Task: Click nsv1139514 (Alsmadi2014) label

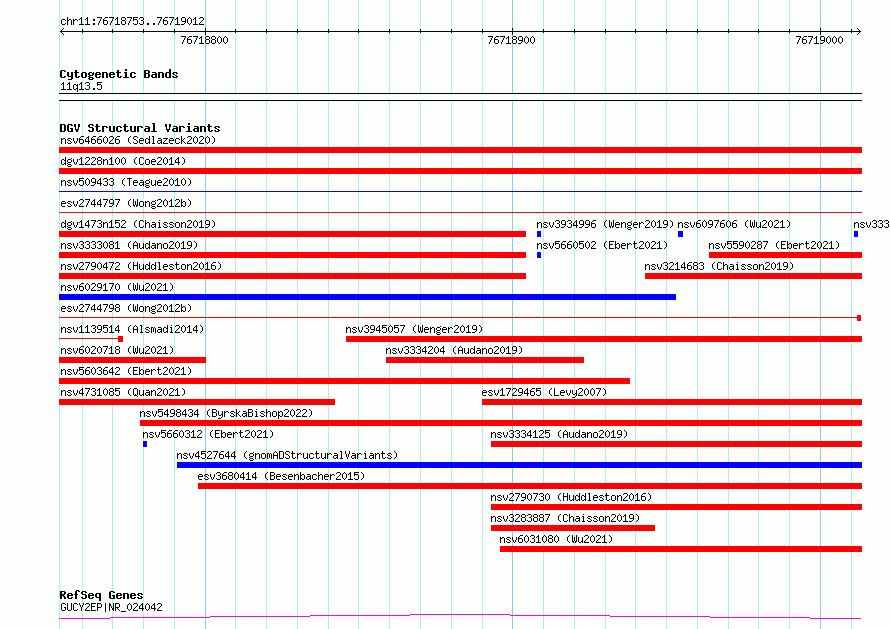Action: point(132,329)
